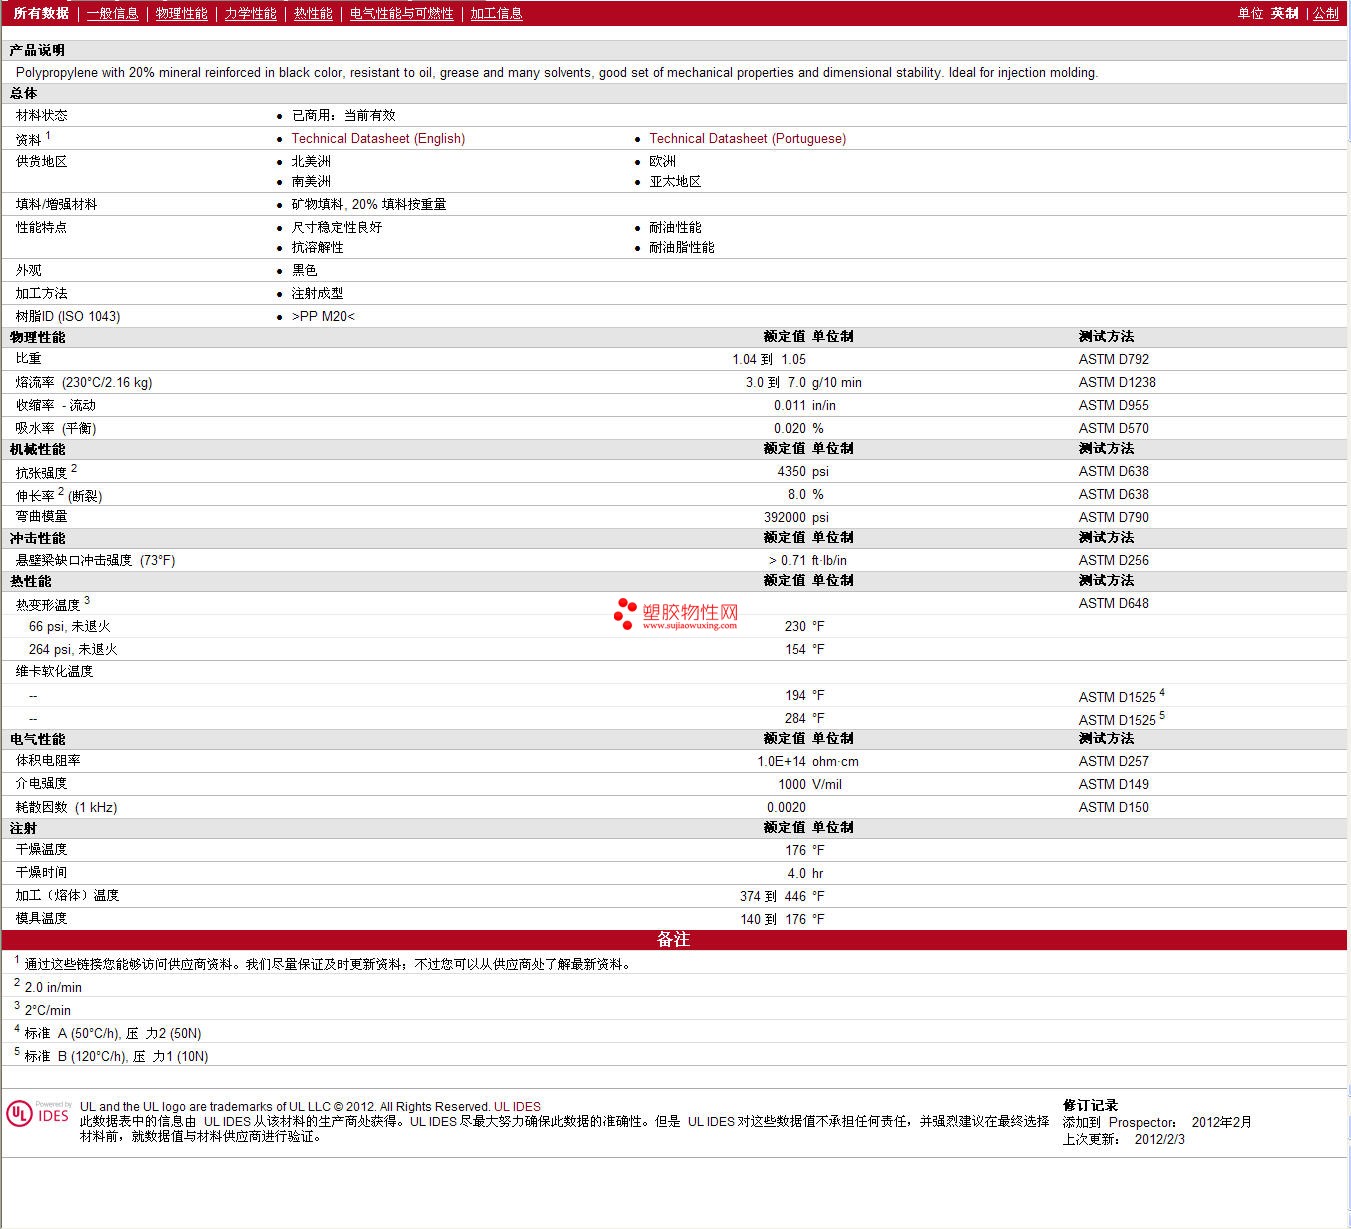Viewport: 1351px width, 1229px height.
Task: Click the UL IDES link in footer
Action: point(517,1106)
